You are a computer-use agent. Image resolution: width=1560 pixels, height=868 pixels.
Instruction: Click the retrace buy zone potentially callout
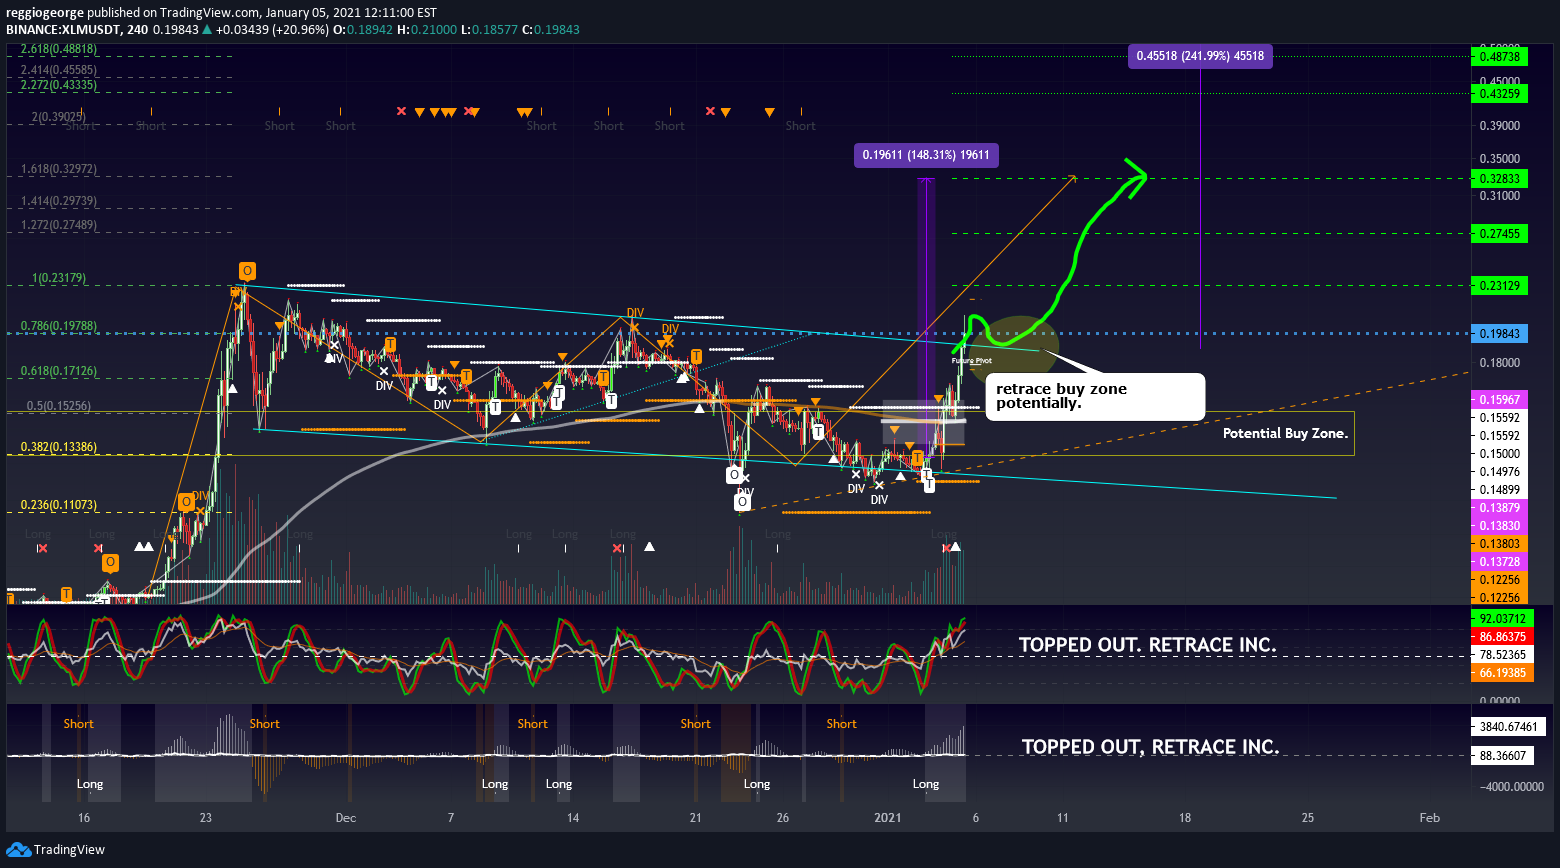pos(1095,396)
